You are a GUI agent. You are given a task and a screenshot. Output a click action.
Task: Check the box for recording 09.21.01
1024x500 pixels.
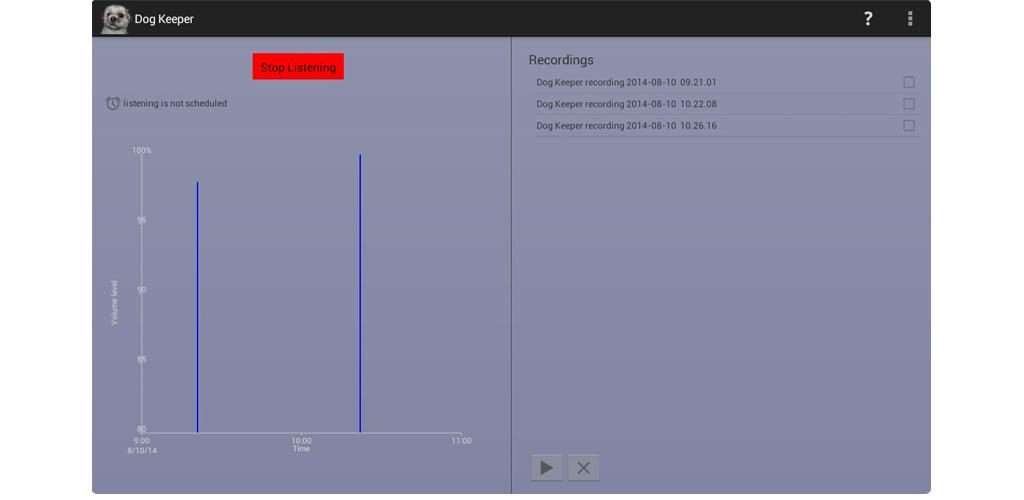pos(909,82)
